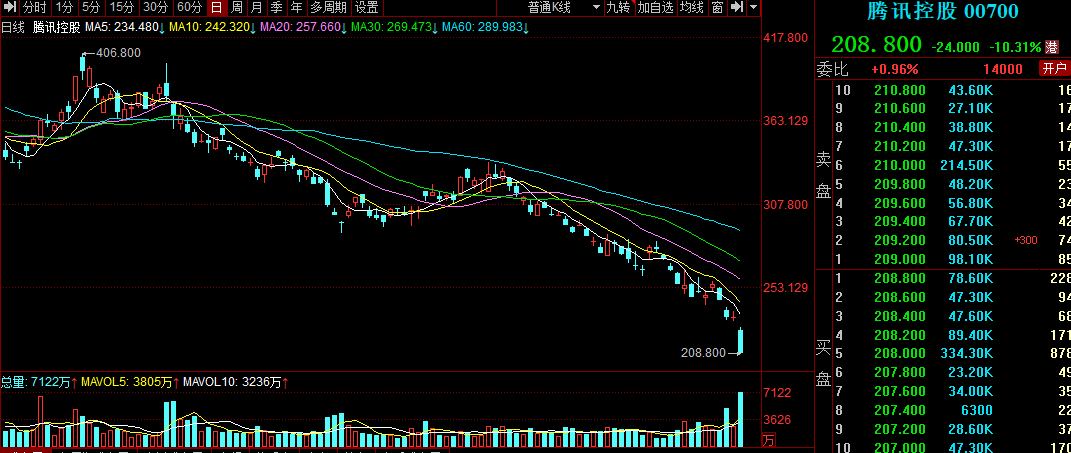Image resolution: width=1071 pixels, height=453 pixels.
Task: Click sell level 6 price 210.000
Action: [x=900, y=165]
